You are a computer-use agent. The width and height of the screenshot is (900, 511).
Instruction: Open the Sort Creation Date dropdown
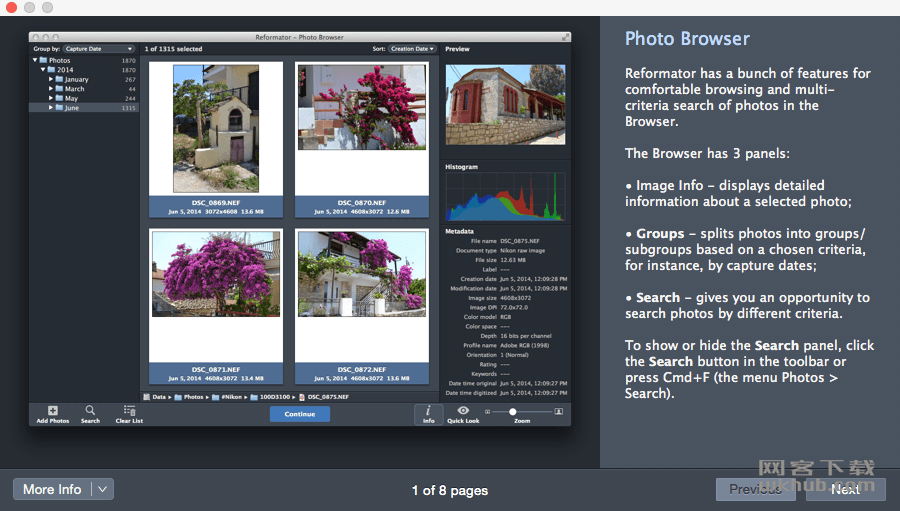coord(412,49)
